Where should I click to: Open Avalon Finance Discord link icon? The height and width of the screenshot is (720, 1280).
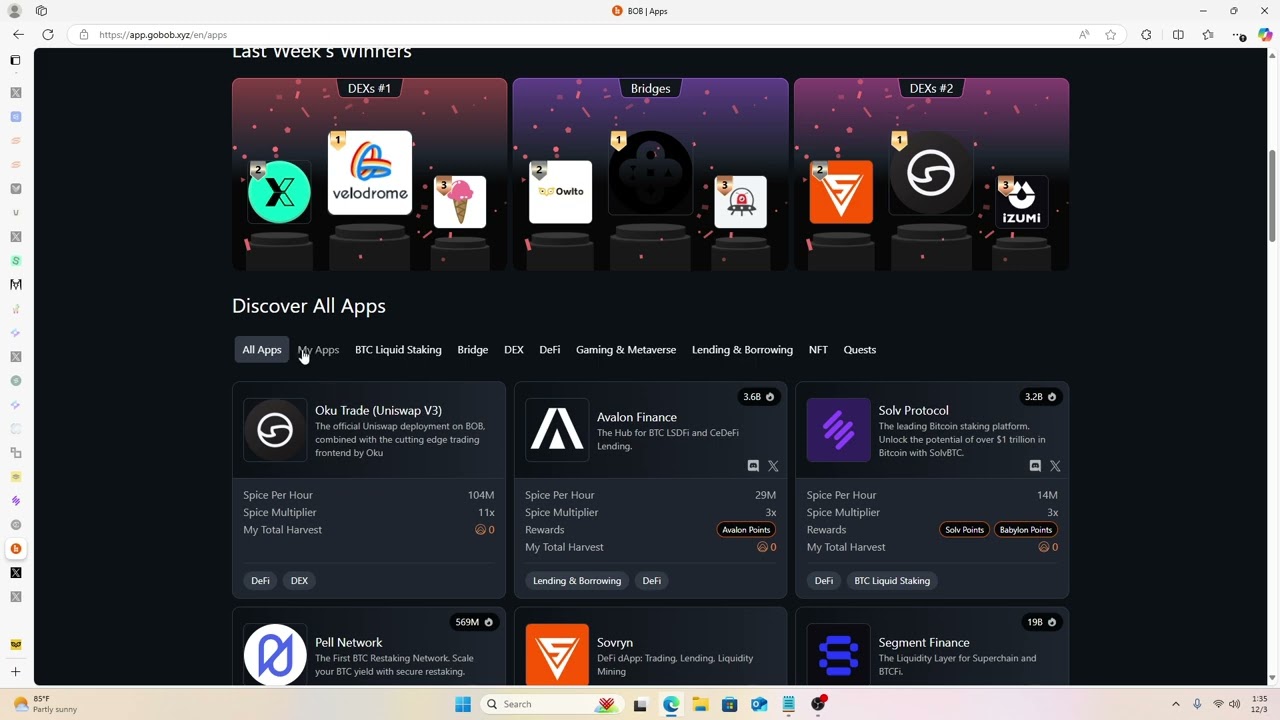coord(753,466)
